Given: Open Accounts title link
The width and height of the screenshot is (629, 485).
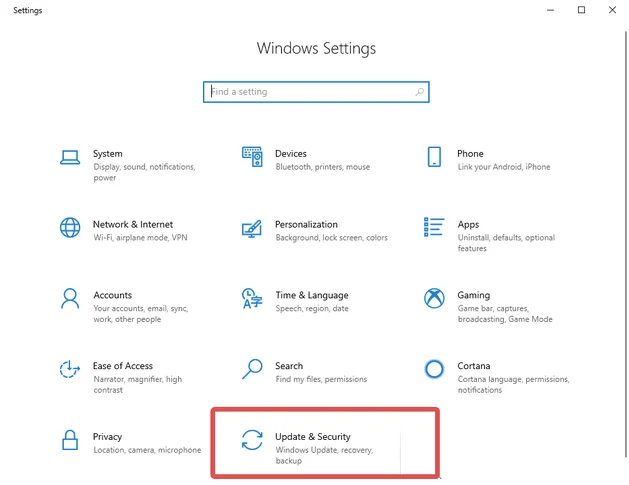Looking at the screenshot, I should tap(113, 295).
